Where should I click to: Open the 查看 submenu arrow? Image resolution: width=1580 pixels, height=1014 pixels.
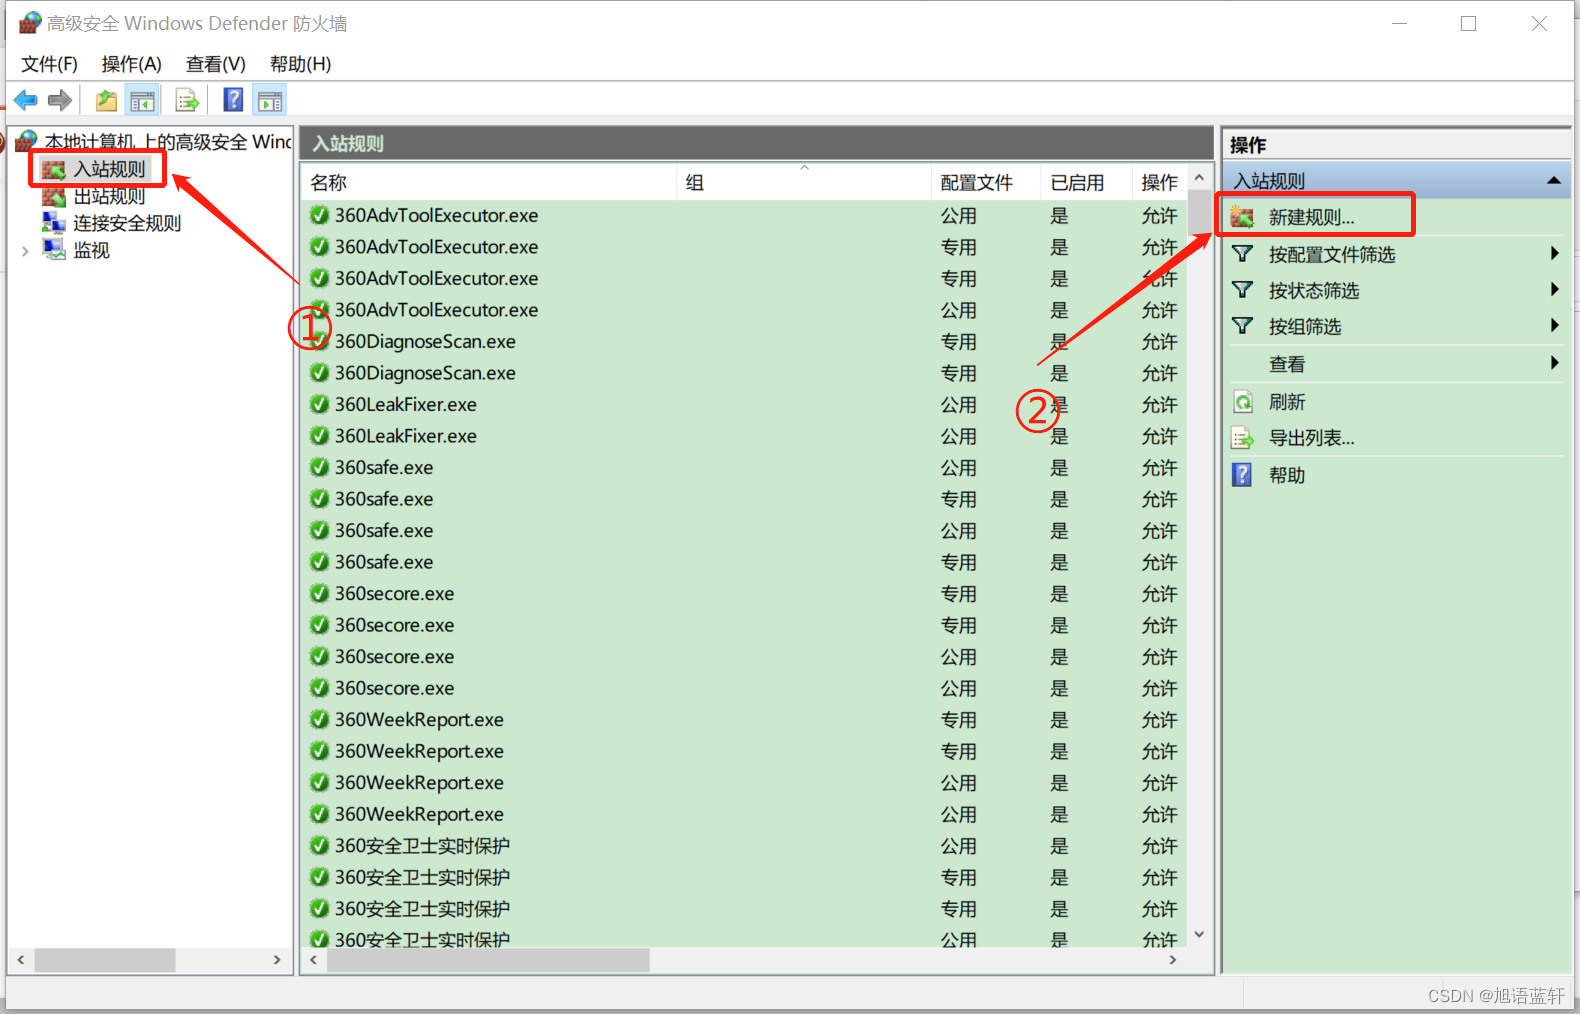(1555, 362)
